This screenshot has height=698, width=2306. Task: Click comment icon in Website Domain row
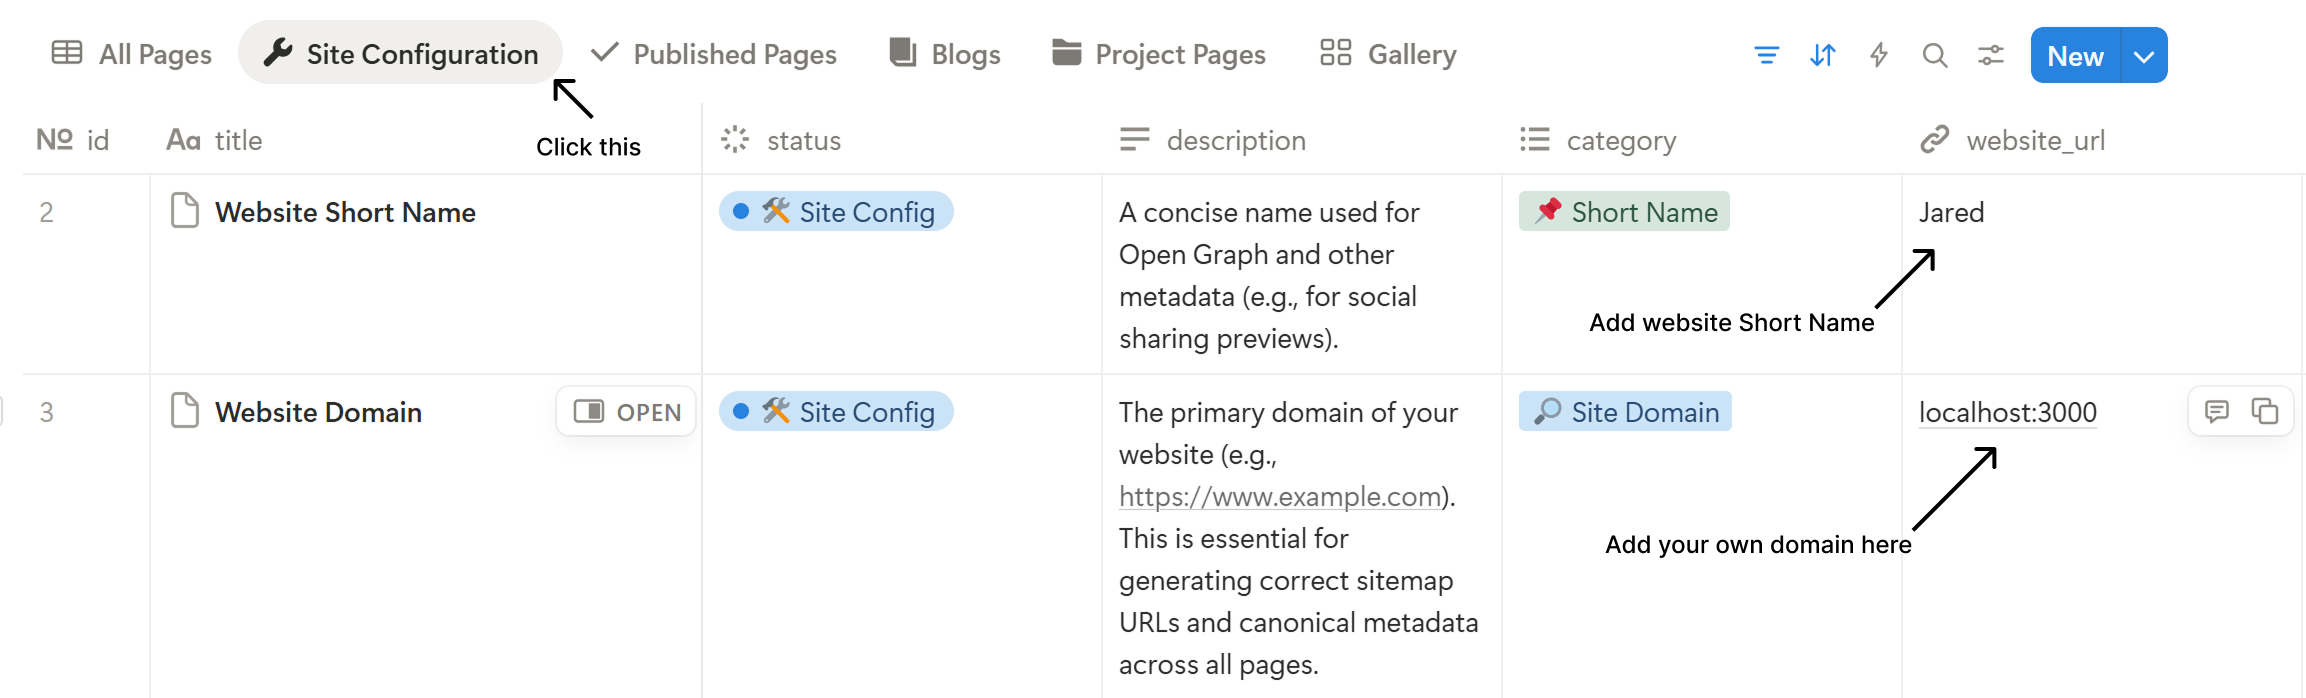coord(2216,411)
